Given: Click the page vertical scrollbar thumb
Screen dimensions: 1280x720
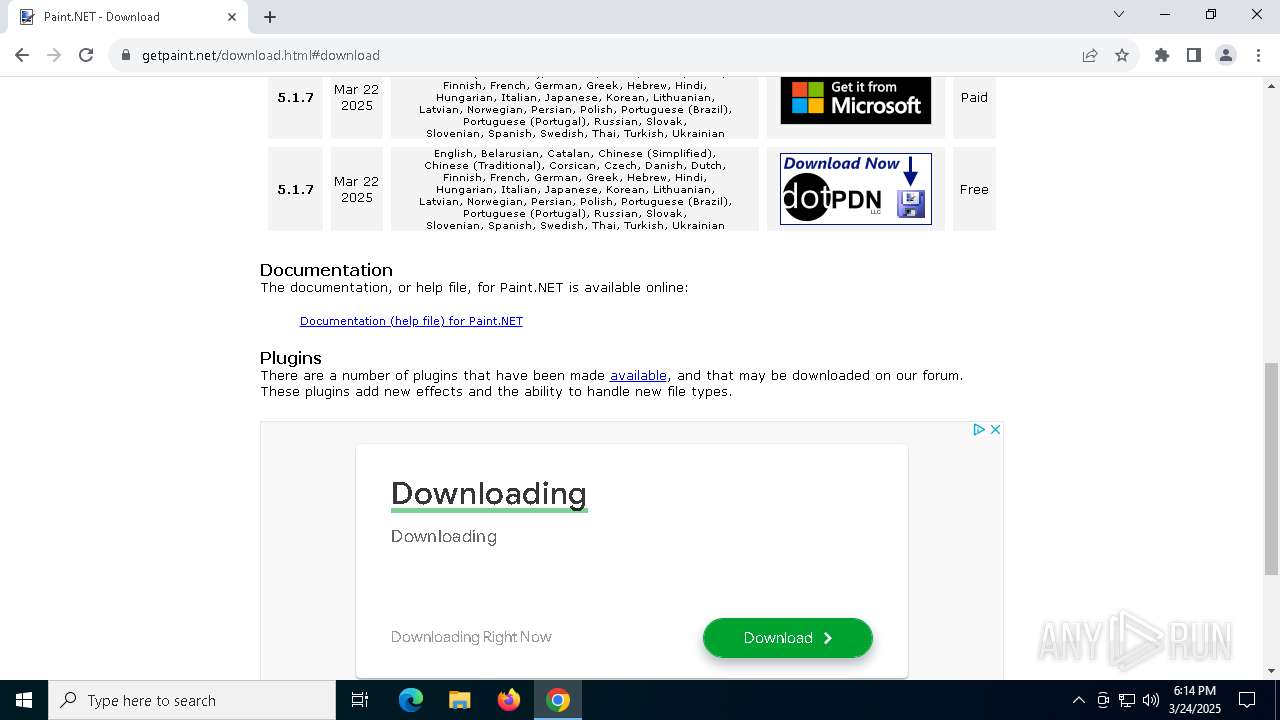Looking at the screenshot, I should click(1271, 468).
